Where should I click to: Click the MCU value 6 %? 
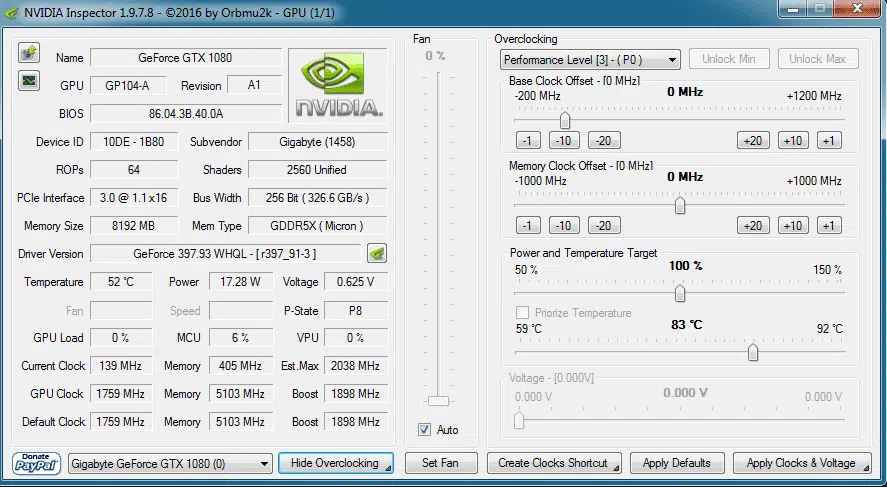[240, 338]
